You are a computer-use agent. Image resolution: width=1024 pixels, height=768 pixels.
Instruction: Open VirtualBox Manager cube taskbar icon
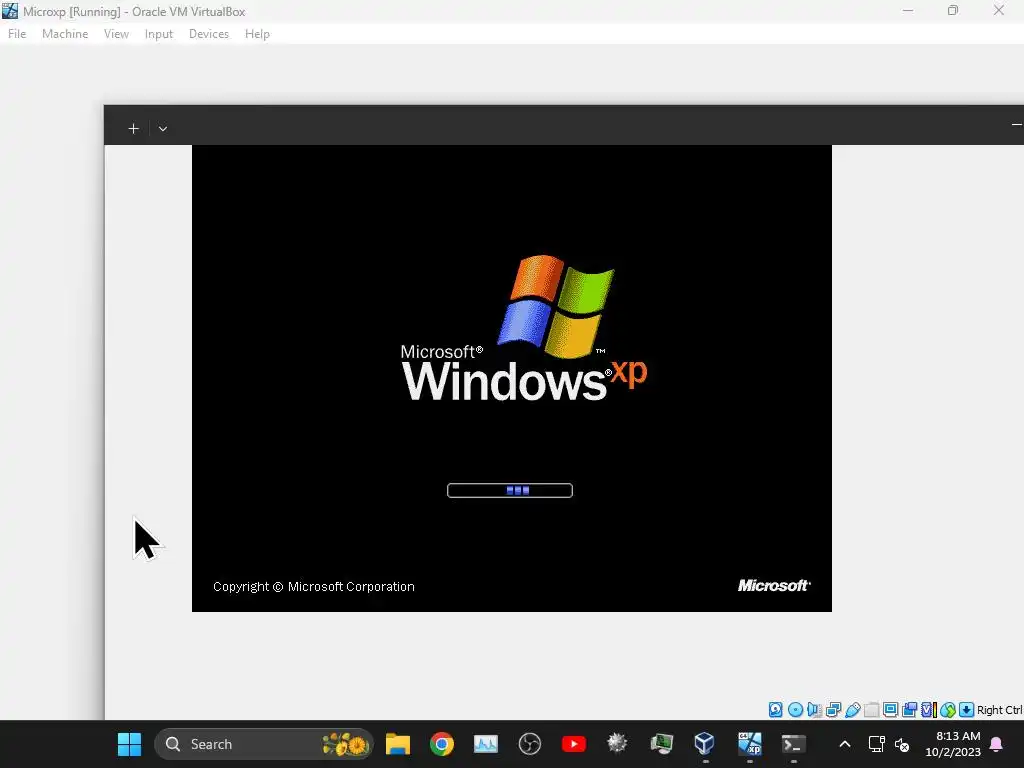point(705,743)
